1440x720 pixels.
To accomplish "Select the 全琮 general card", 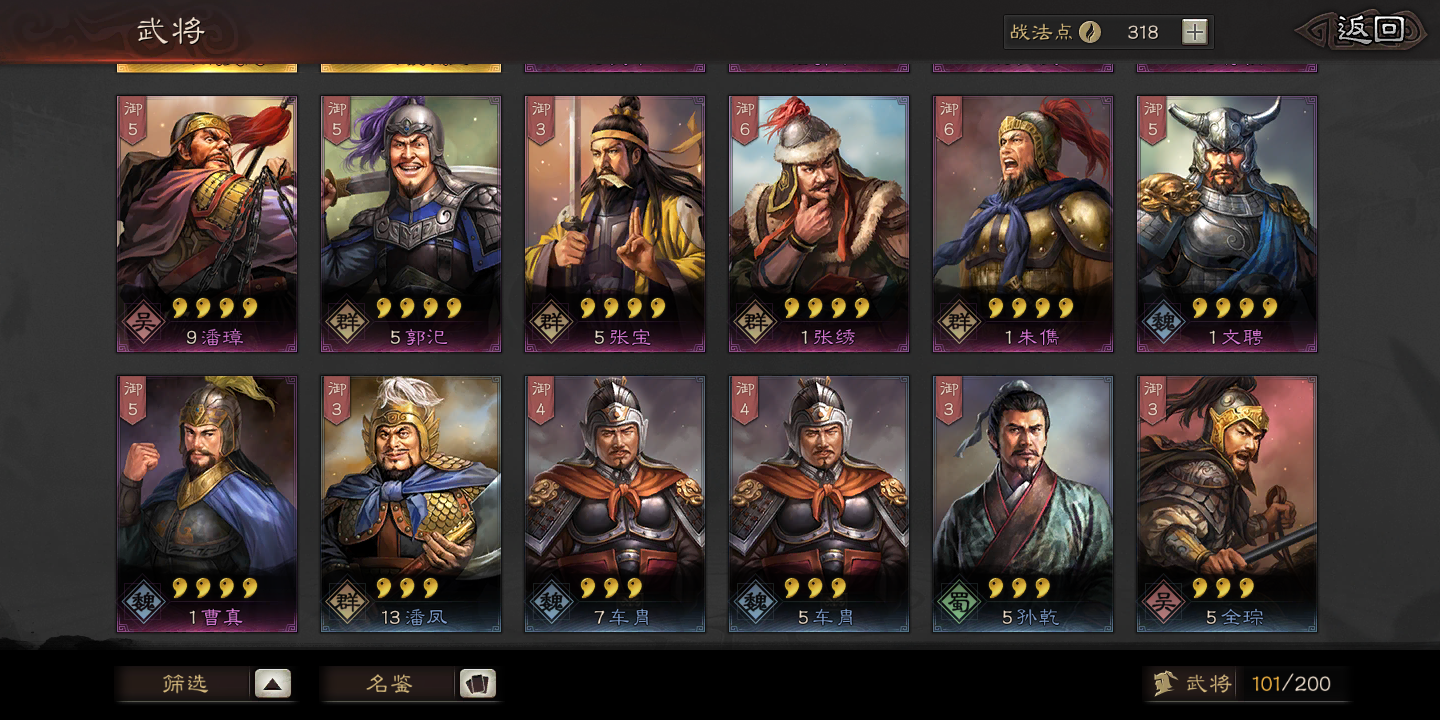I will 1227,504.
